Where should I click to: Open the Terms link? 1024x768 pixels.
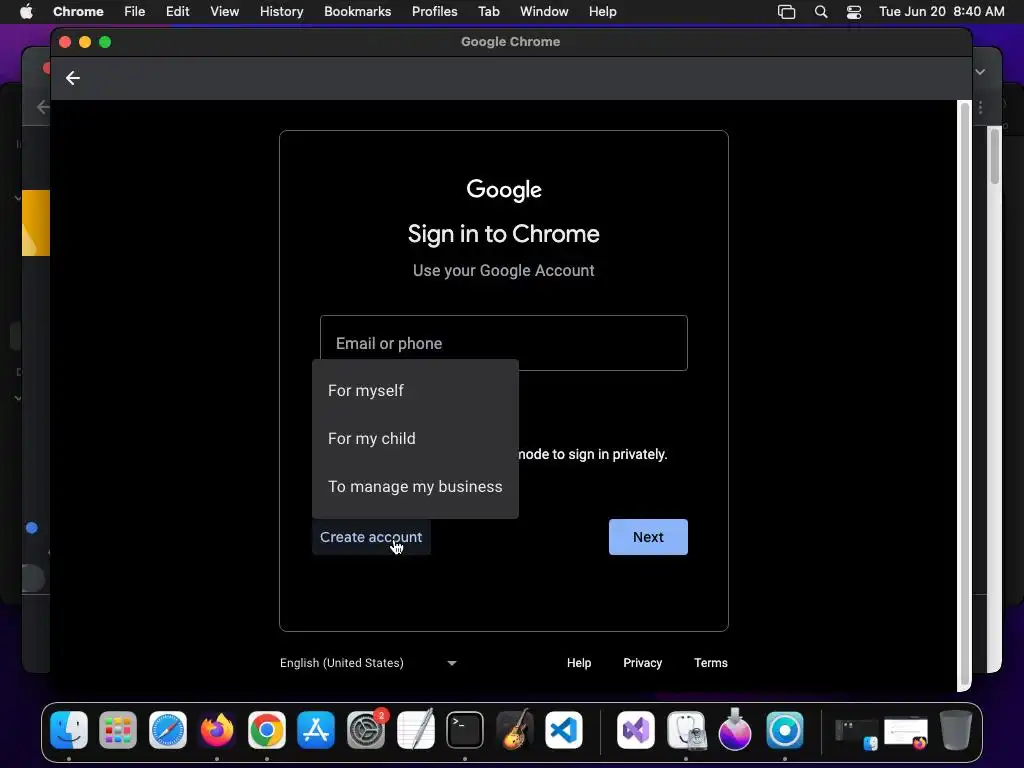711,663
